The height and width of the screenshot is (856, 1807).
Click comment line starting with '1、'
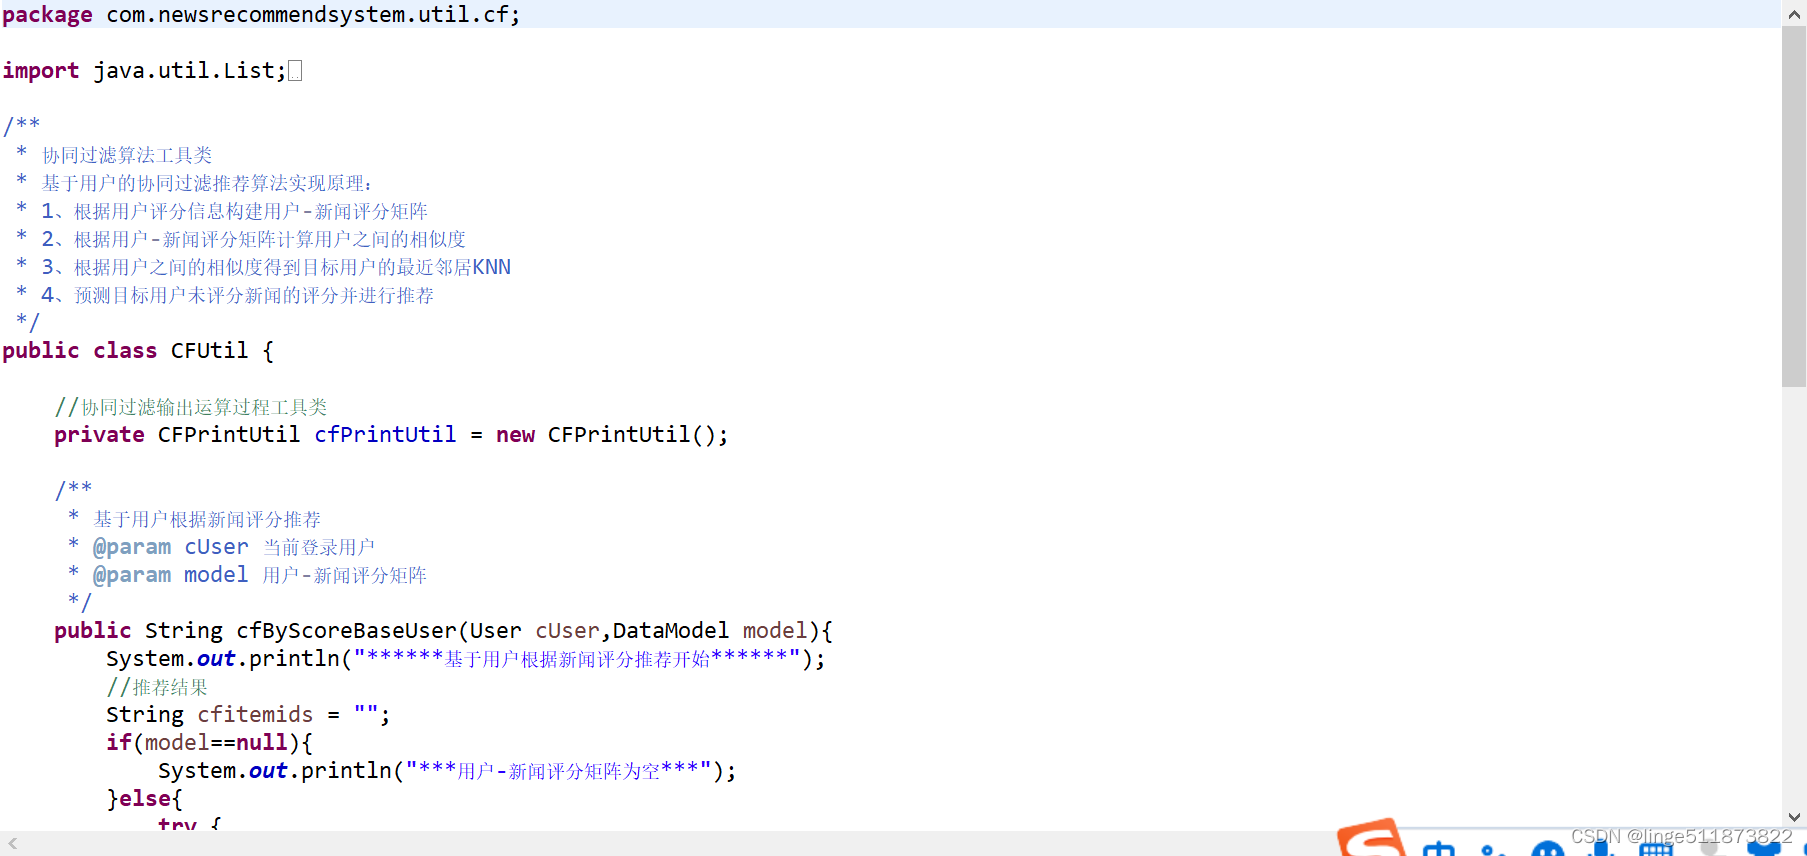point(222,211)
